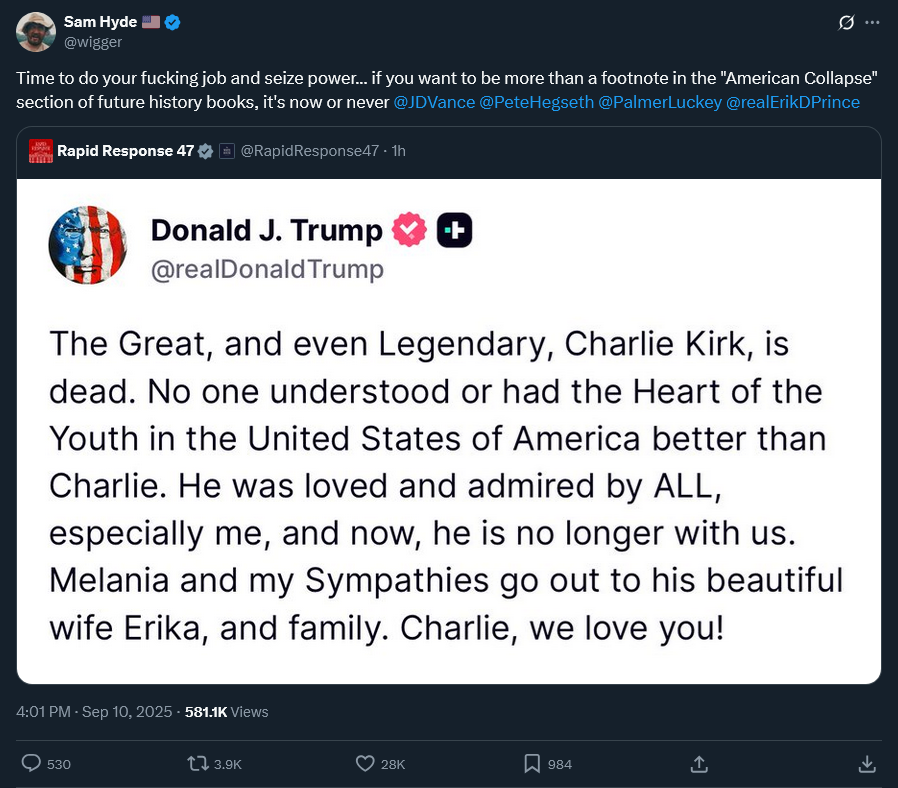
Task: Click the download icon under the post
Action: [867, 763]
